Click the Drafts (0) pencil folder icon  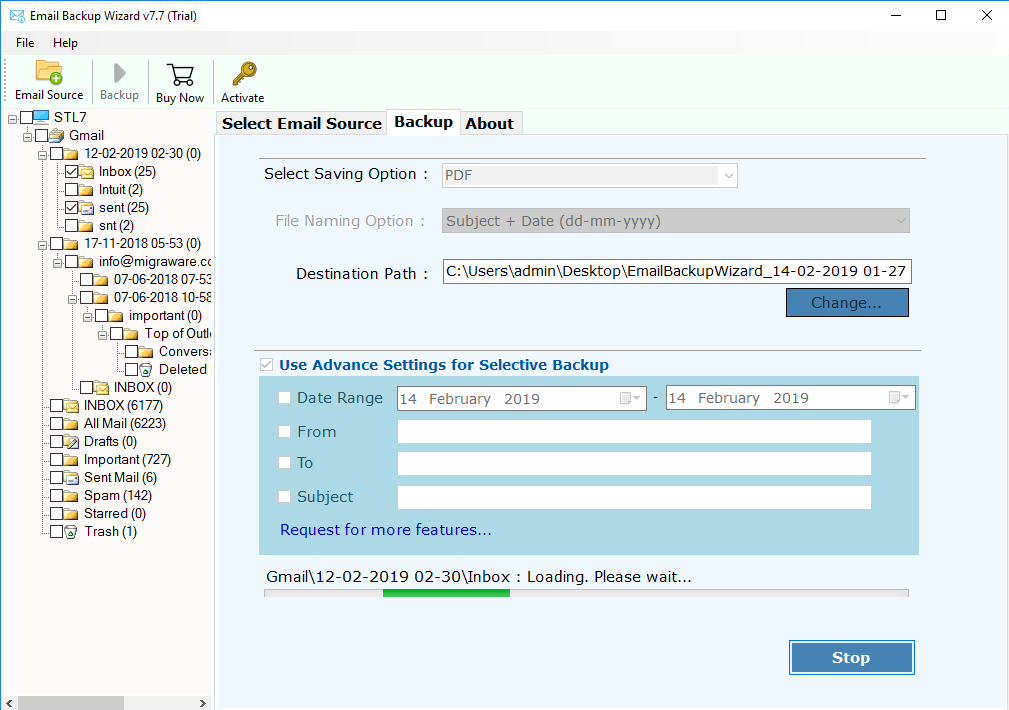pos(71,442)
